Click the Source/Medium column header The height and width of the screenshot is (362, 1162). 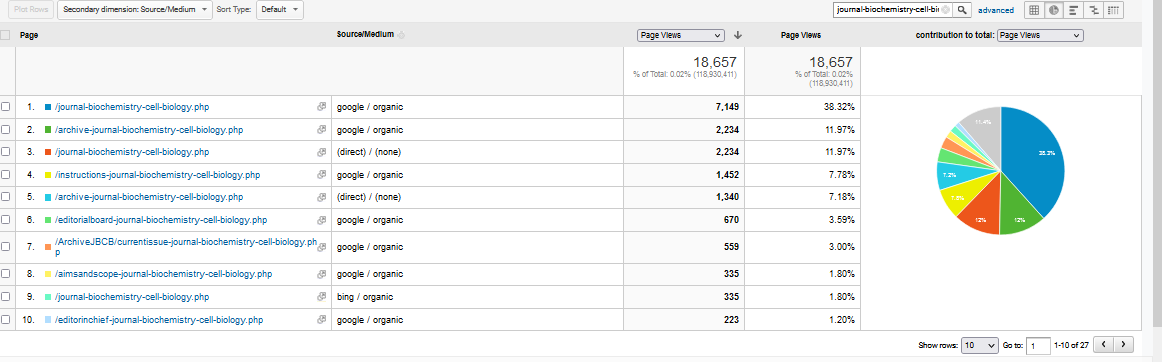(365, 35)
